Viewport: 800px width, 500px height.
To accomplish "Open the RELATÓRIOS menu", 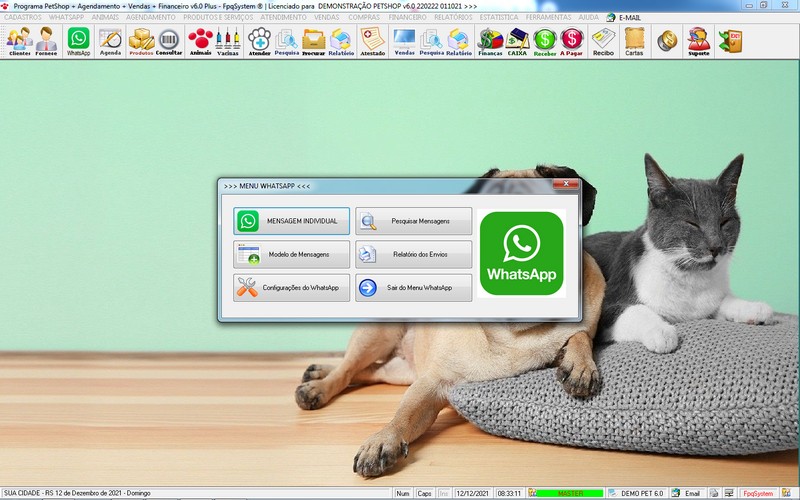I will [x=454, y=17].
